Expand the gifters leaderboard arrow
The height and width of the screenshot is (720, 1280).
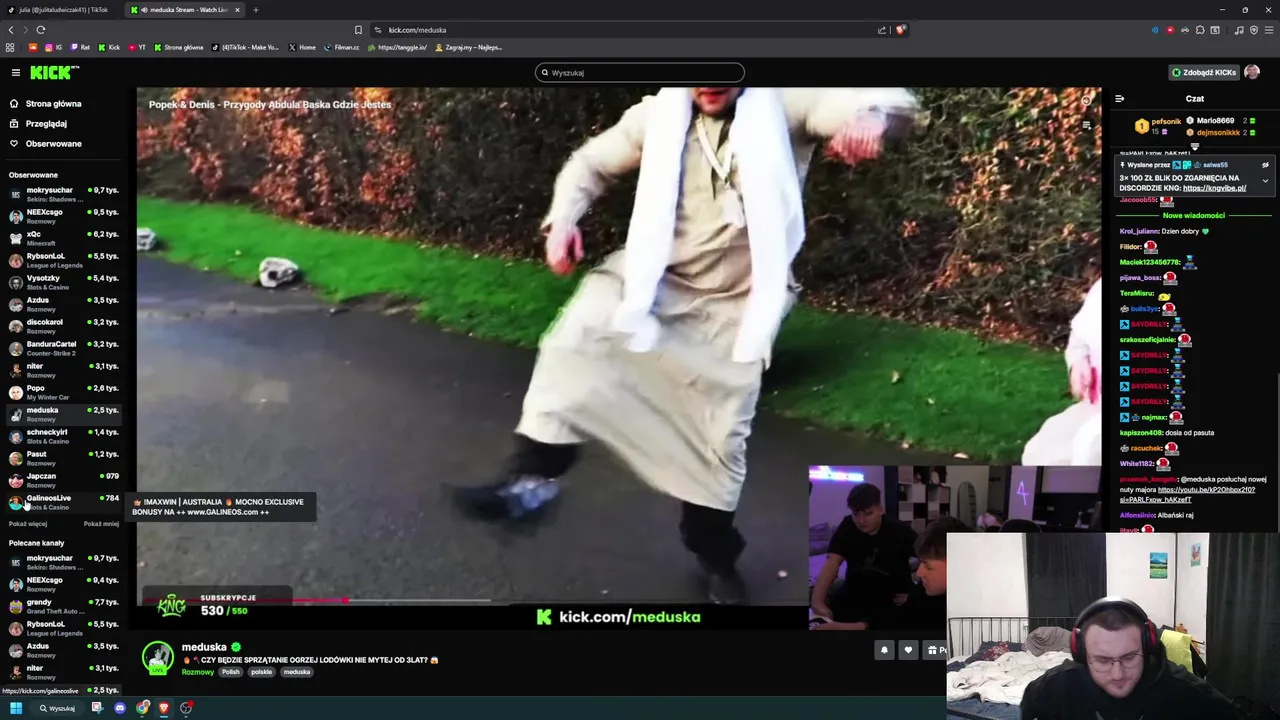tap(1194, 147)
